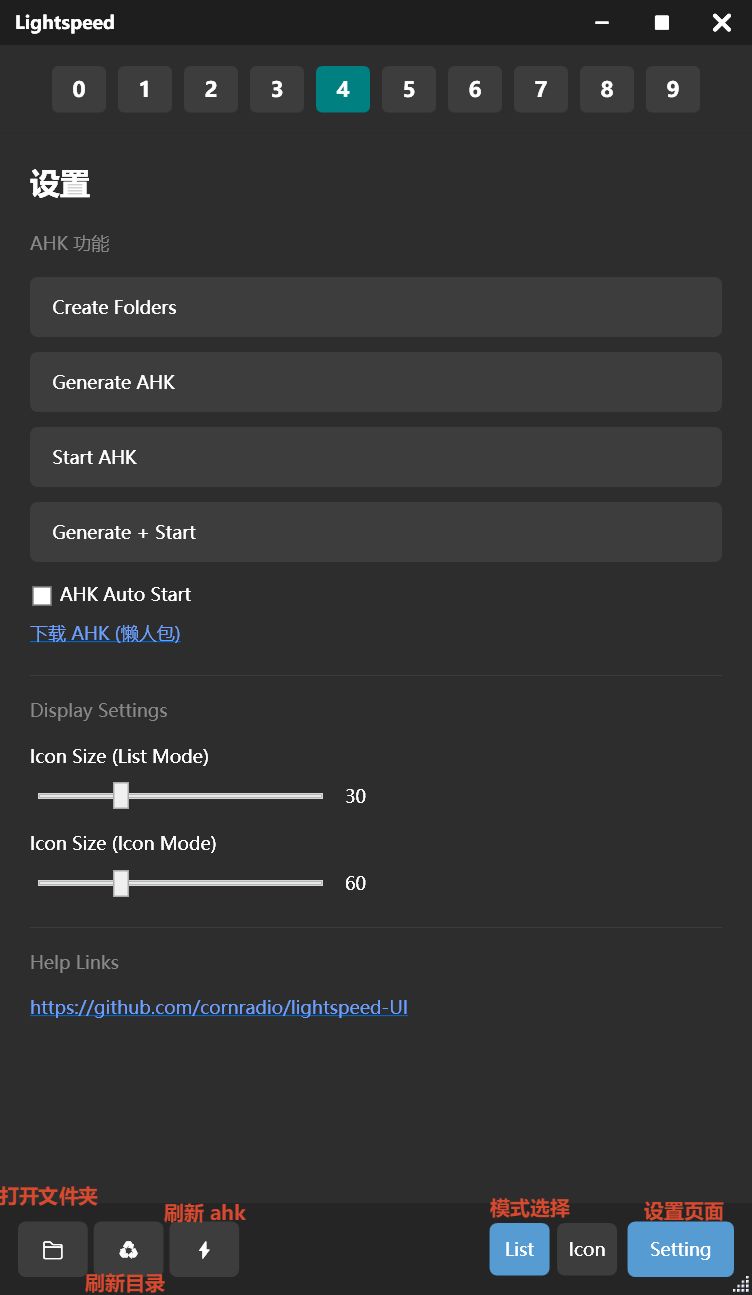
Task: Refresh AHK using the lightning bolt icon
Action: pyautogui.click(x=204, y=1249)
